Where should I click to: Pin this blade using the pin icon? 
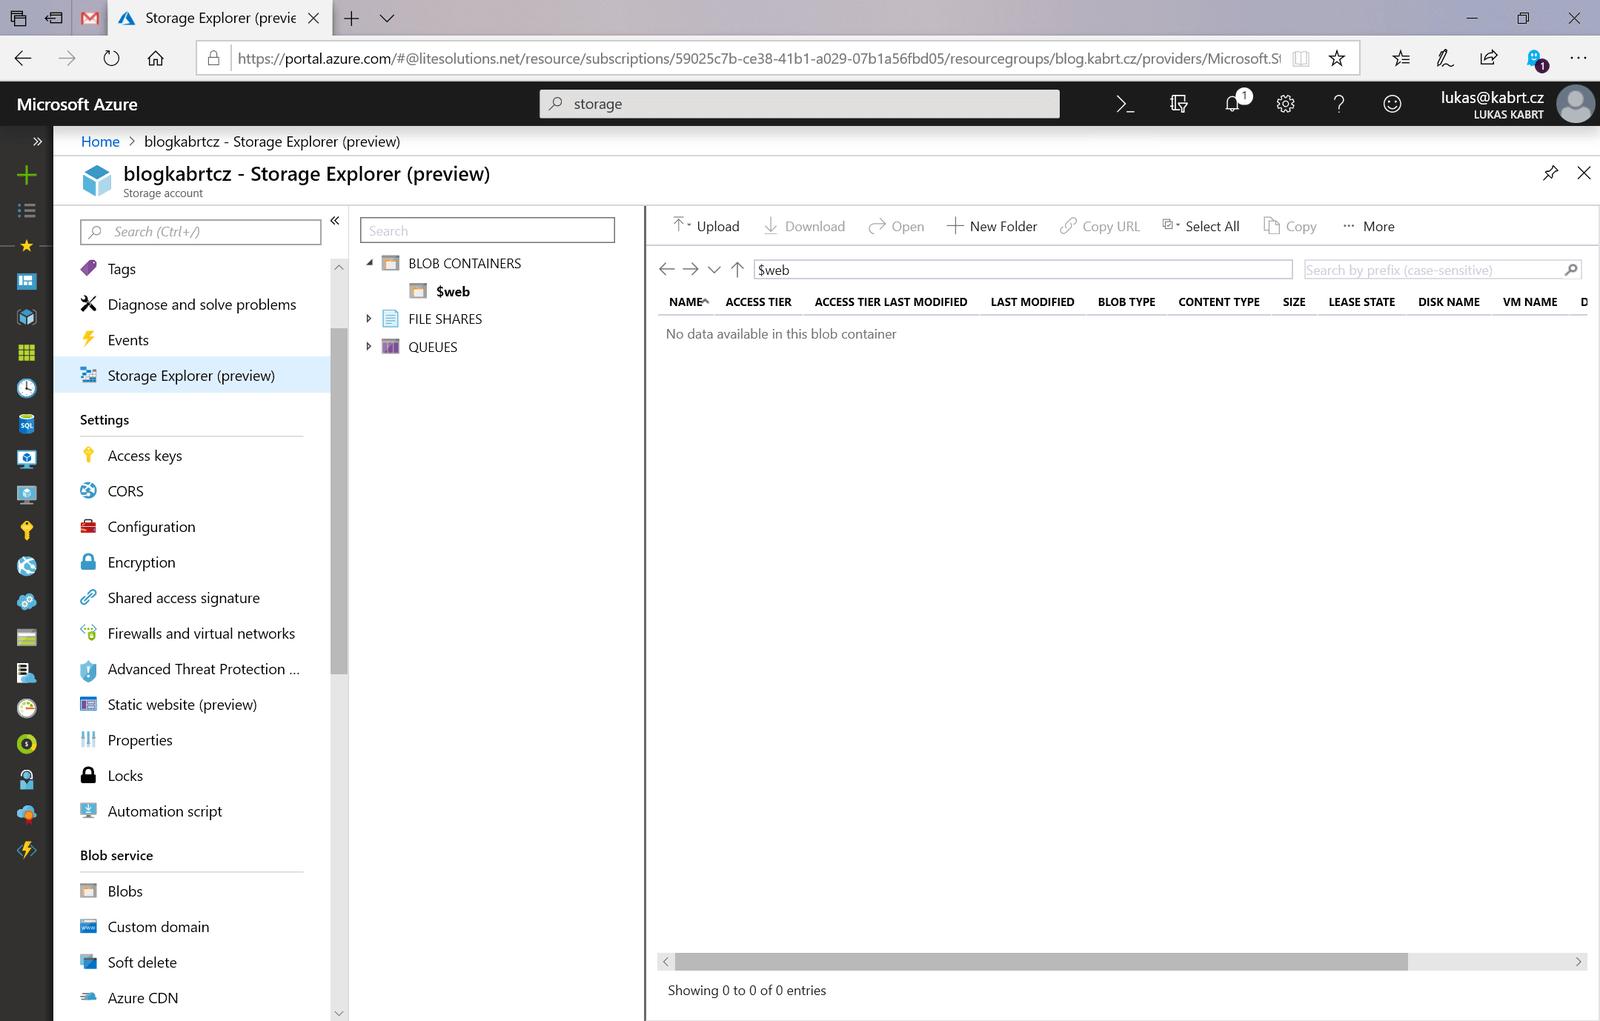[1550, 173]
